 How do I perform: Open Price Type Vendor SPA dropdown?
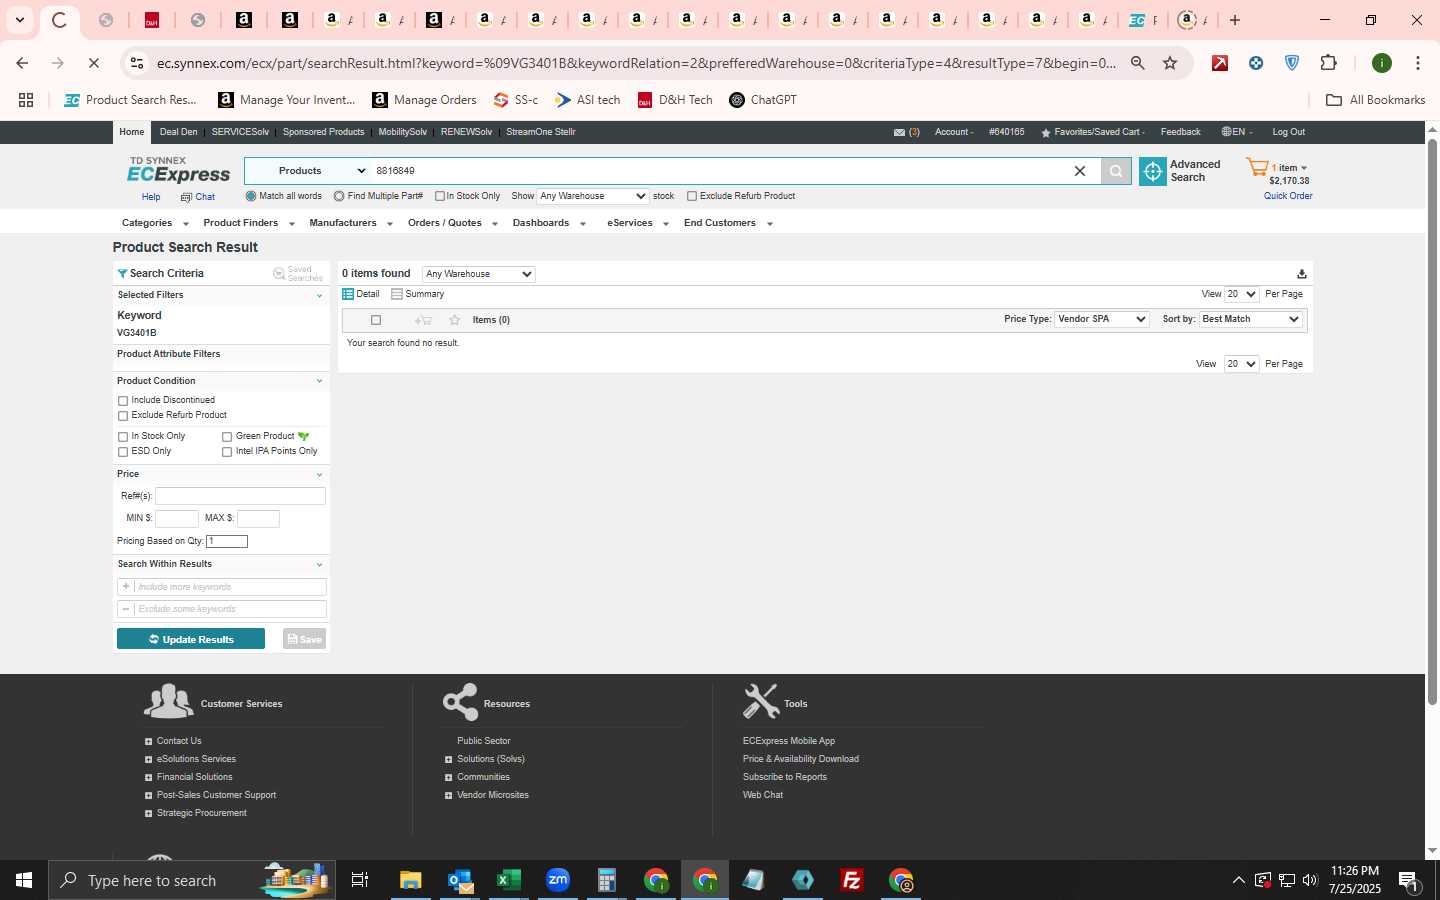[x=1101, y=319]
